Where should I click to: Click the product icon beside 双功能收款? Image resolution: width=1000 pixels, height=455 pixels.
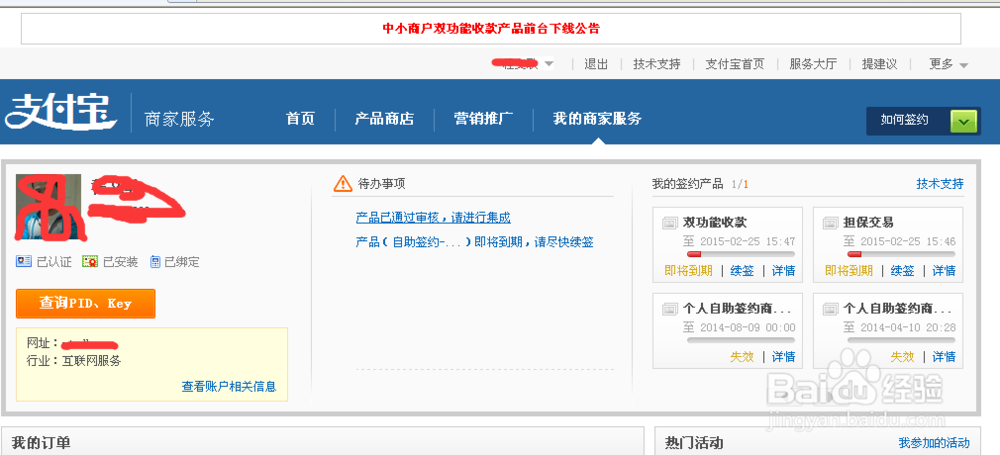(670, 223)
